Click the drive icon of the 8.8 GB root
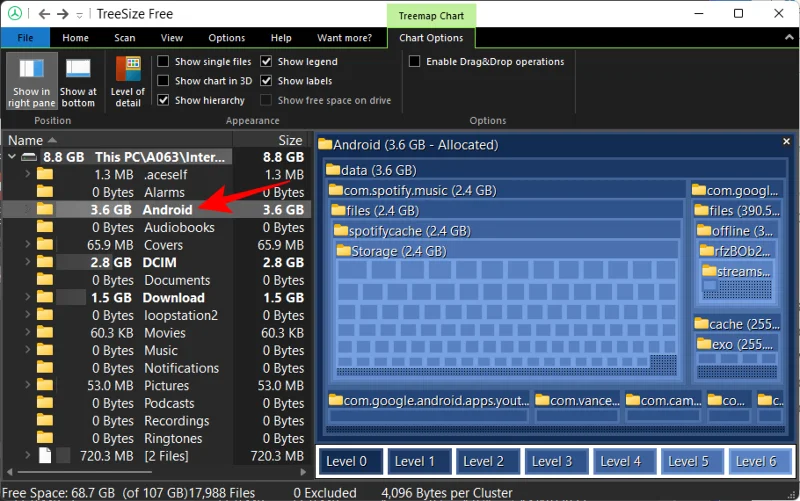 [29, 157]
